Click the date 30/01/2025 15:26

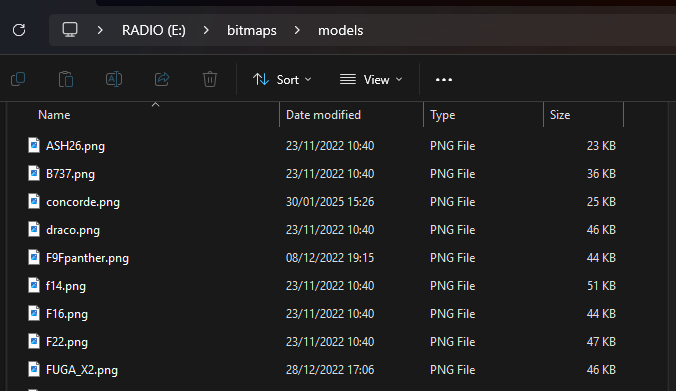[x=330, y=202]
